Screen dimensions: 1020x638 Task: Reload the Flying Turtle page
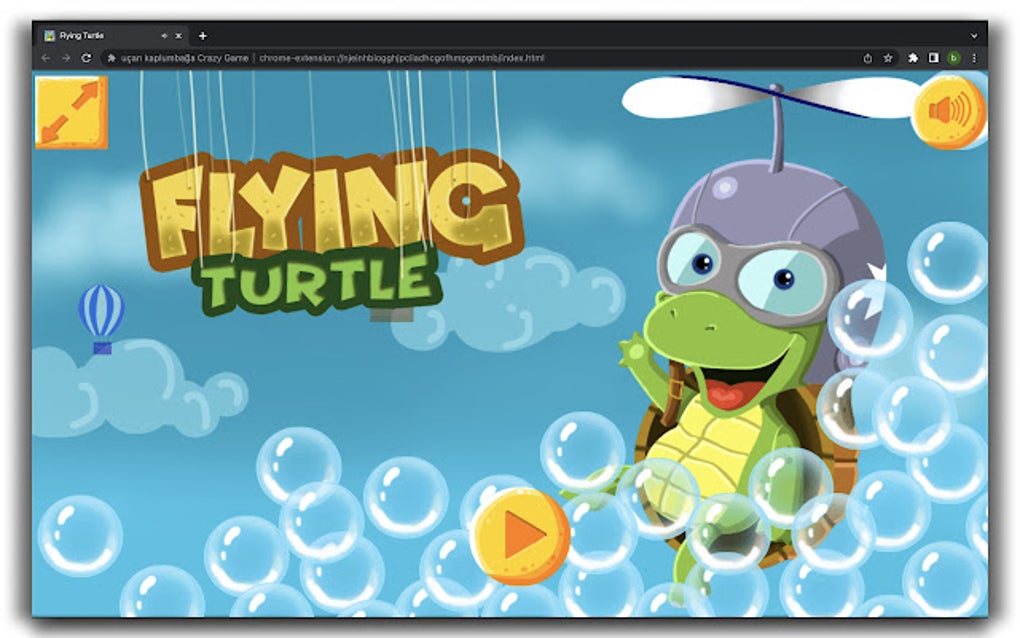[x=86, y=58]
